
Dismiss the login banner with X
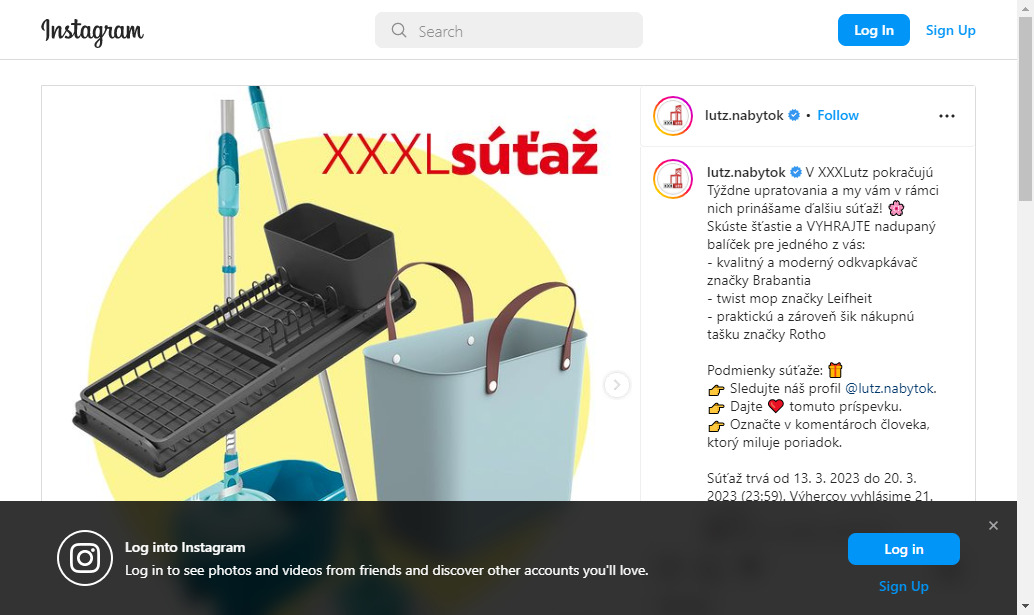993,525
